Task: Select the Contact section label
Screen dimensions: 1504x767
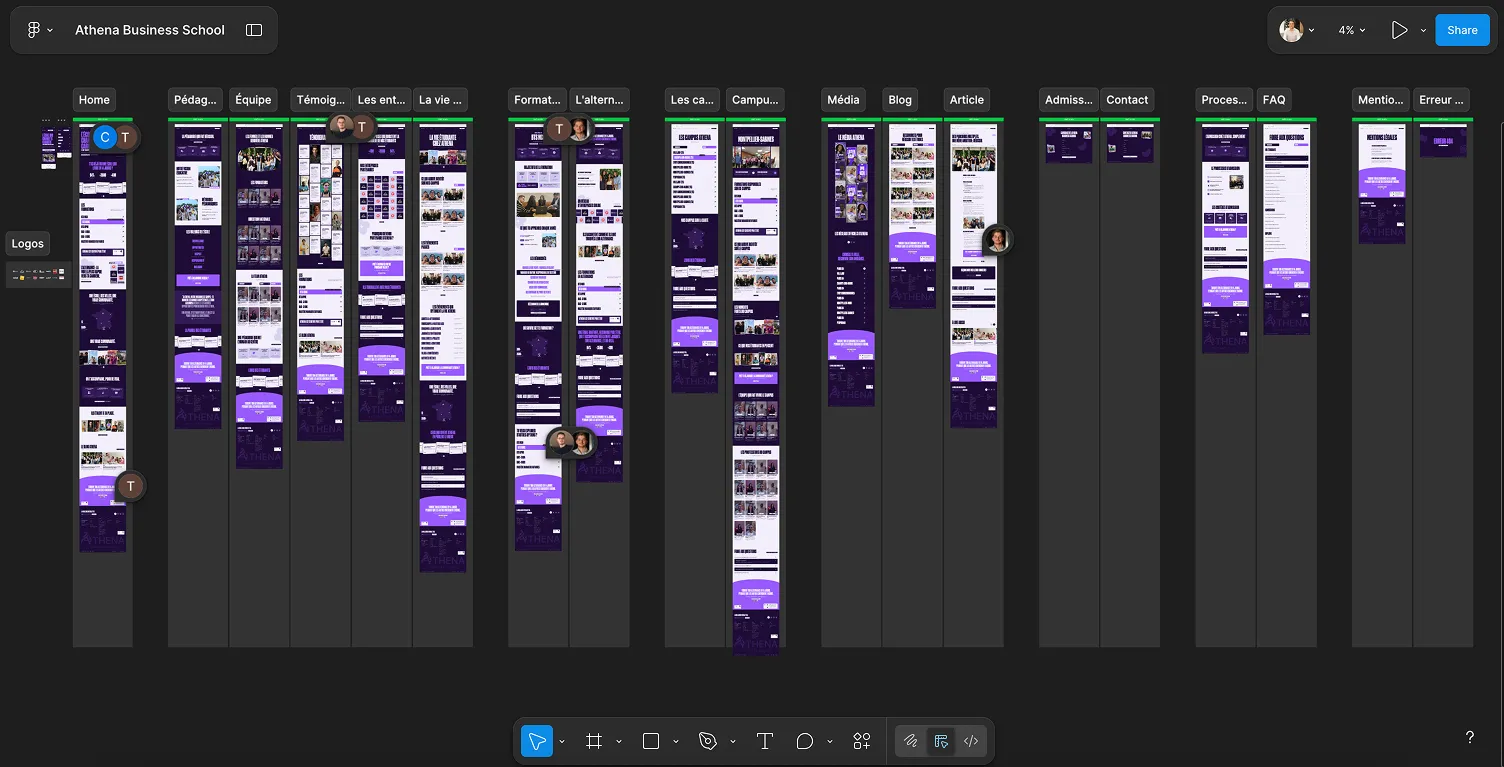Action: (x=1127, y=99)
